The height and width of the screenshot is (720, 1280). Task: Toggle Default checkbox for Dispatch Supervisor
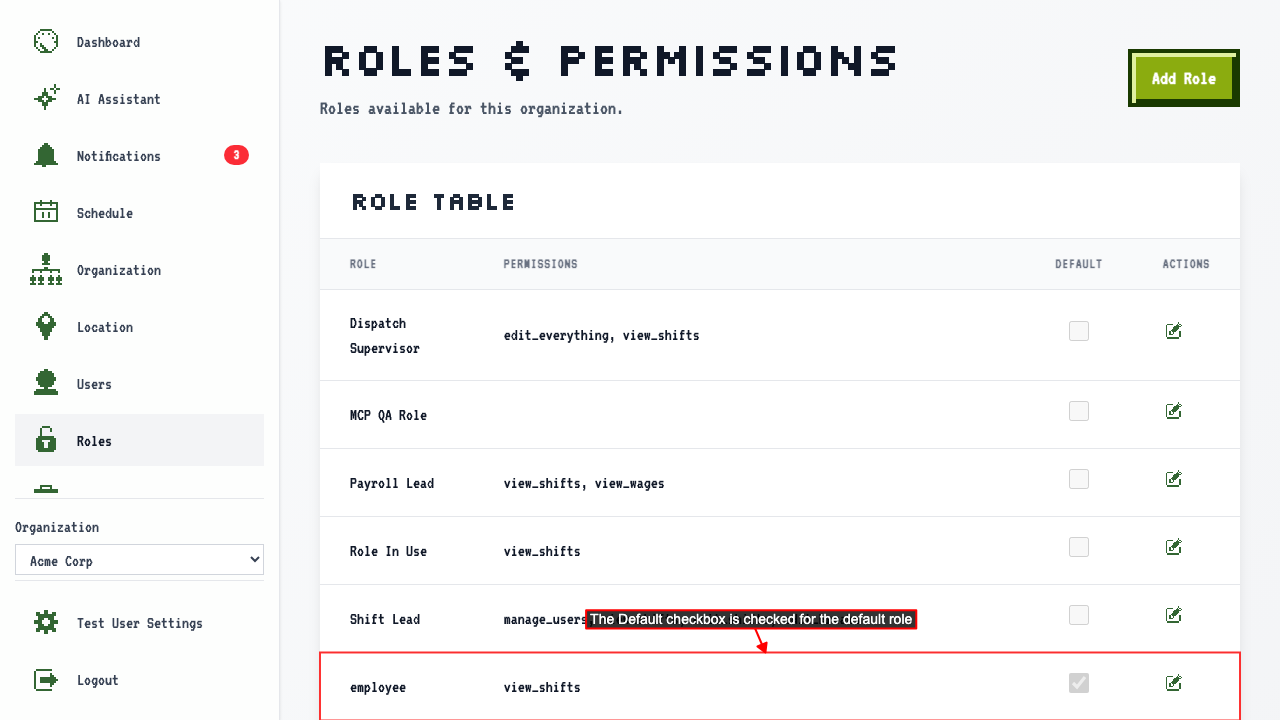pos(1079,331)
